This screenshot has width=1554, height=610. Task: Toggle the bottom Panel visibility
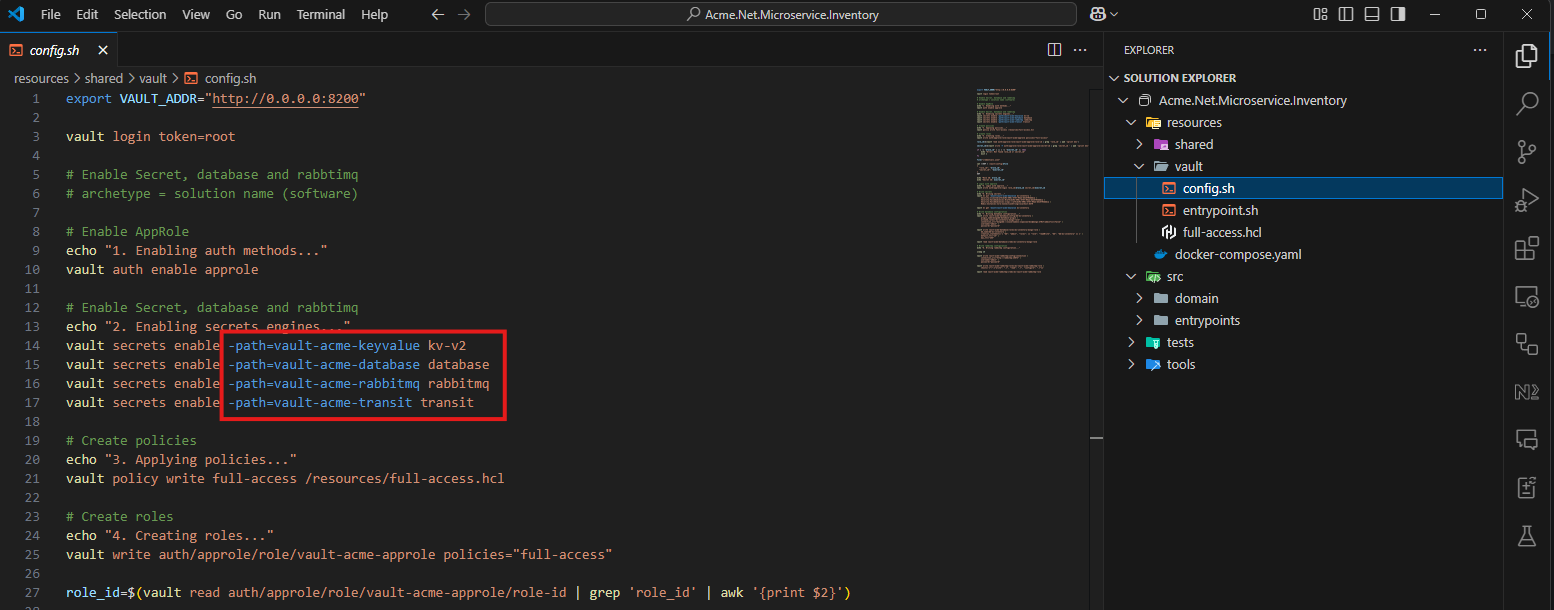coord(1372,14)
